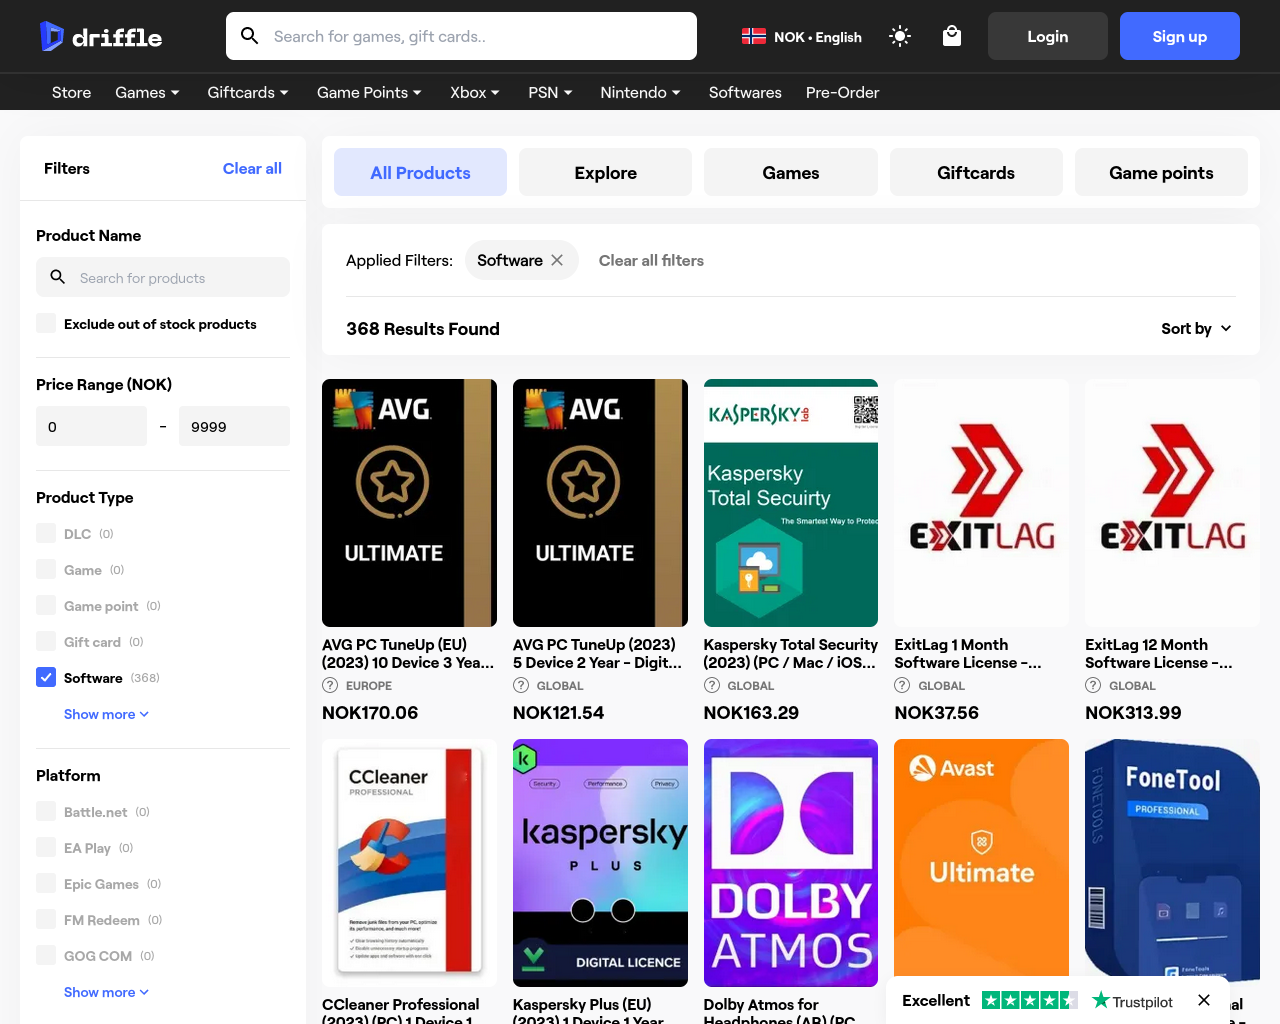
Task: Open the ExitLag 1 Month product image
Action: point(981,503)
